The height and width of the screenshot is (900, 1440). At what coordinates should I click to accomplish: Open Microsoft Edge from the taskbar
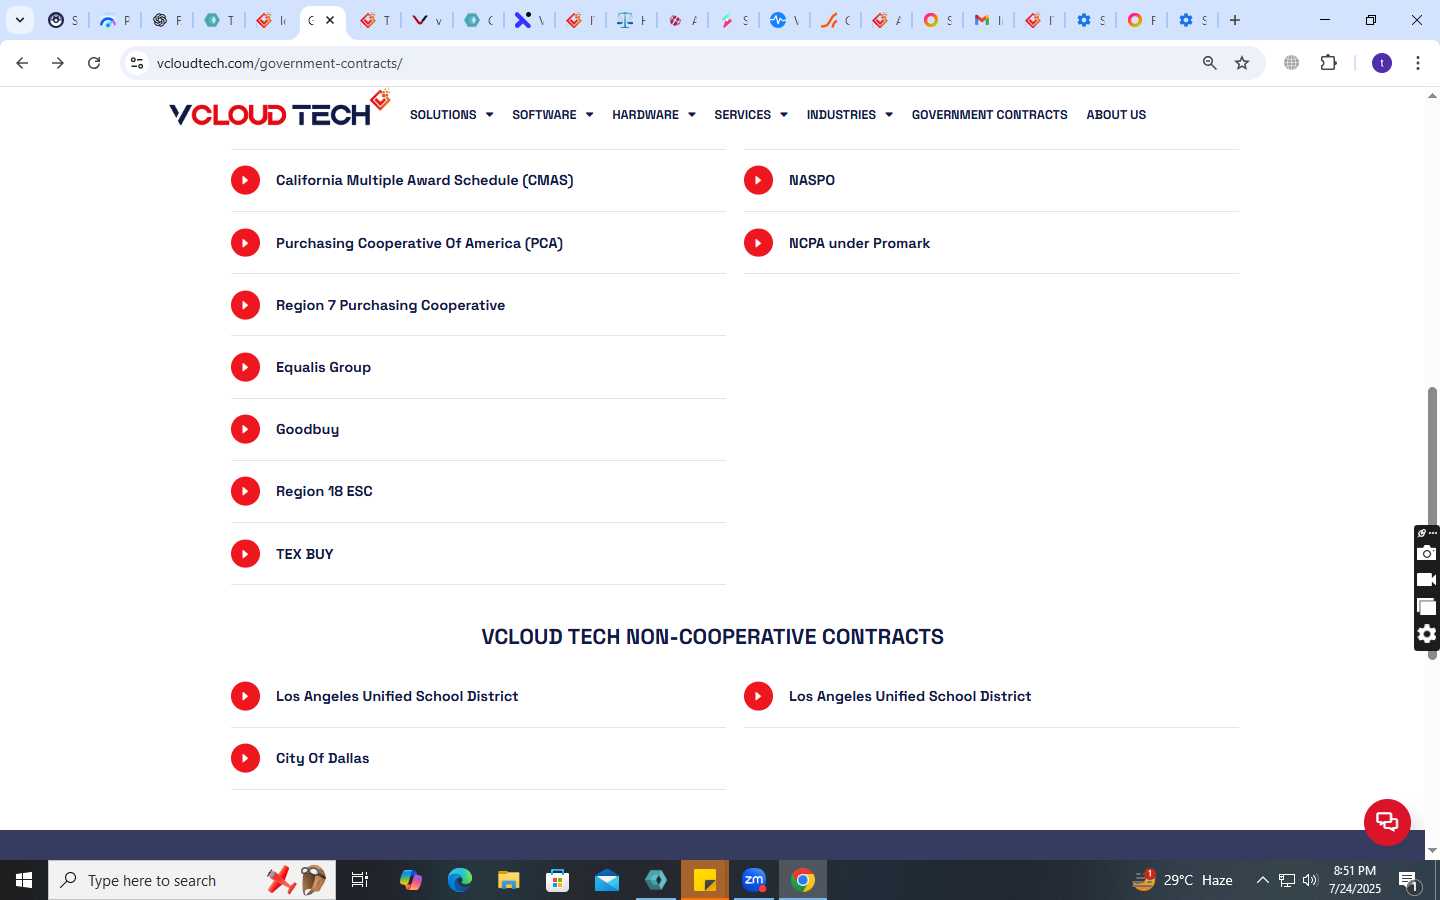click(460, 880)
